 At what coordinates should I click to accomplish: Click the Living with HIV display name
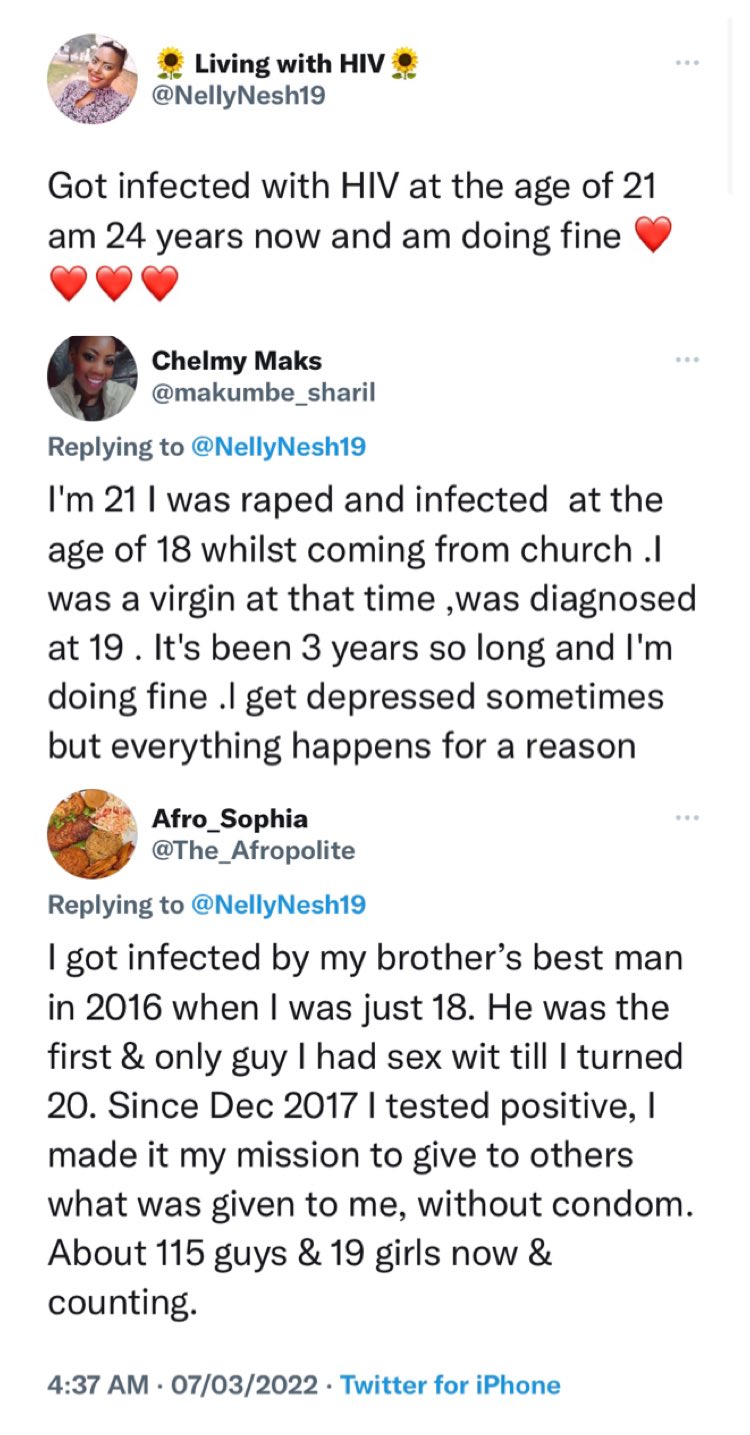287,65
